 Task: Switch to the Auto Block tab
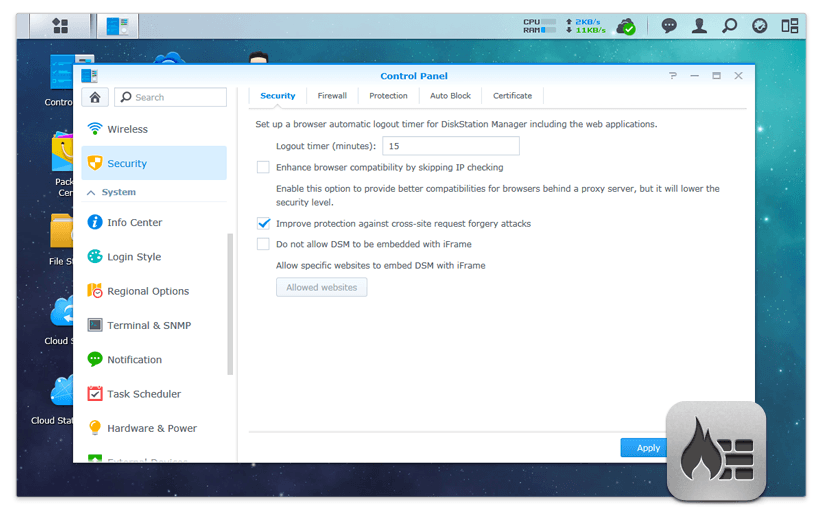(450, 96)
